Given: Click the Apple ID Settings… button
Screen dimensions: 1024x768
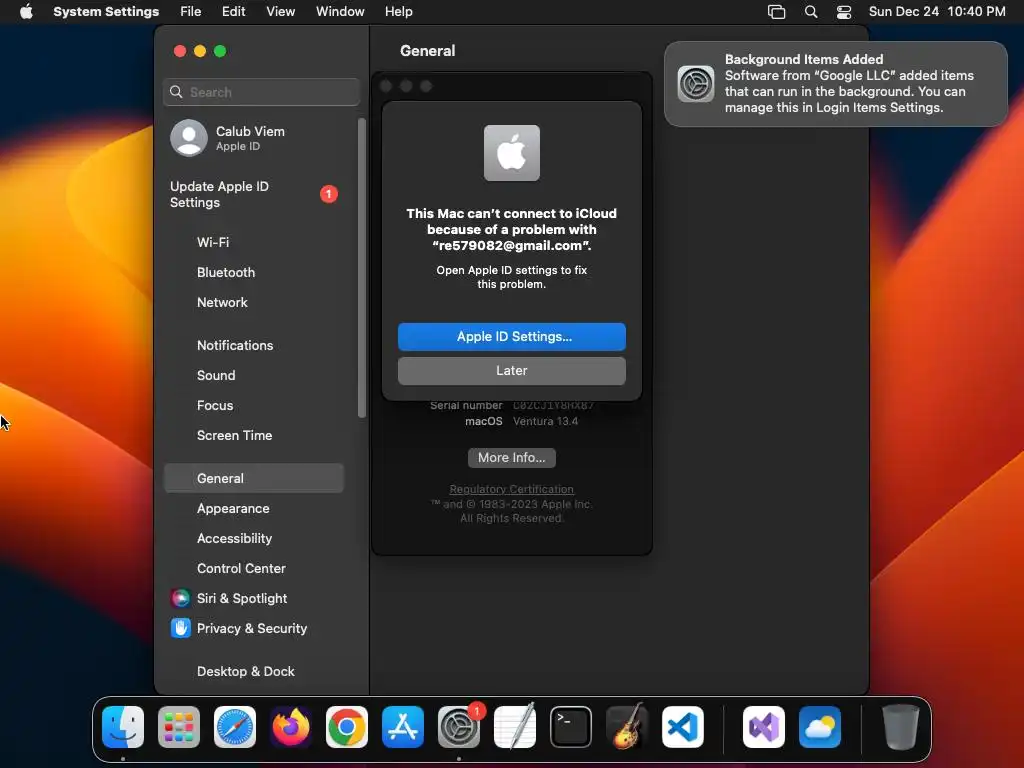Looking at the screenshot, I should click(x=511, y=337).
